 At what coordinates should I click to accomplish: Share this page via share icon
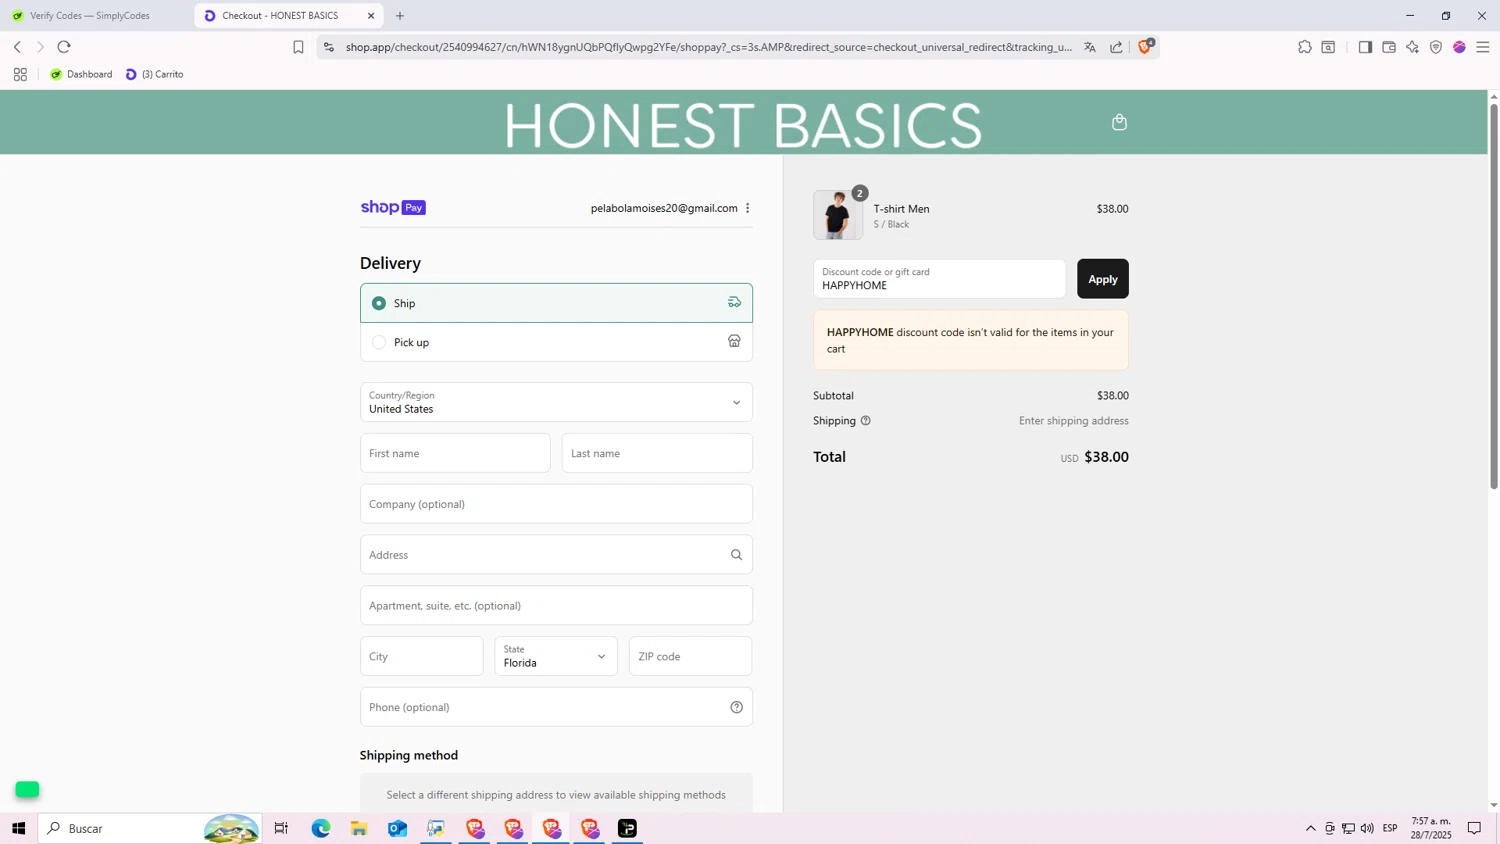pyautogui.click(x=1116, y=47)
